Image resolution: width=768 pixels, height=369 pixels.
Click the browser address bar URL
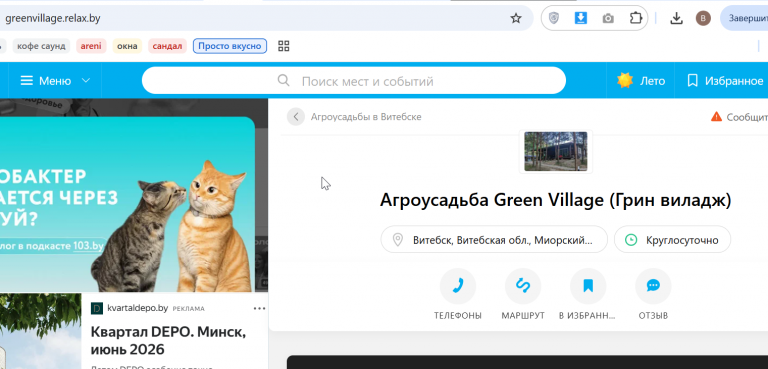53,19
